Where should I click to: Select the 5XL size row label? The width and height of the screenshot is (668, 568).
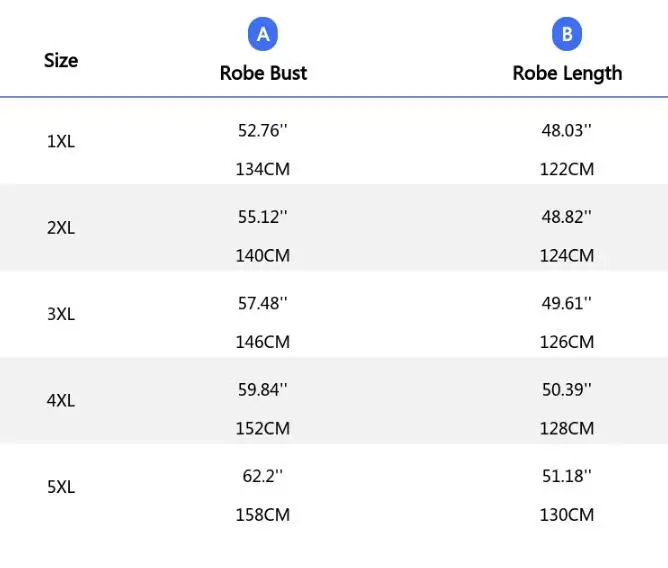[x=61, y=487]
